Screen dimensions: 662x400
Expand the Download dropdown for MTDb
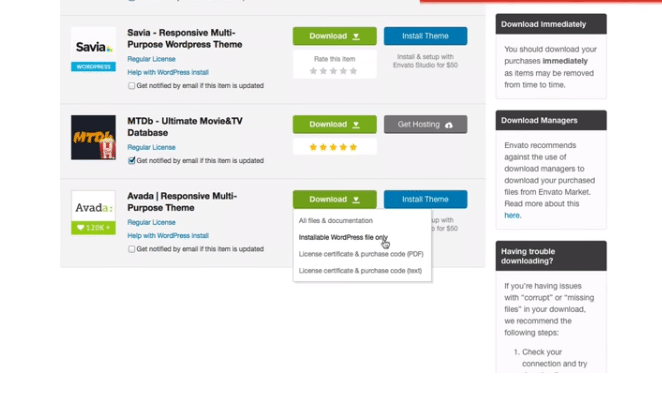pos(335,124)
